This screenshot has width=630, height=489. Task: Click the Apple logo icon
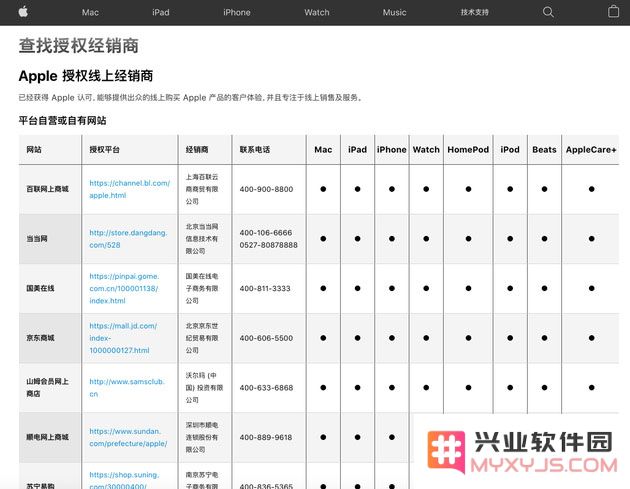pyautogui.click(x=23, y=12)
